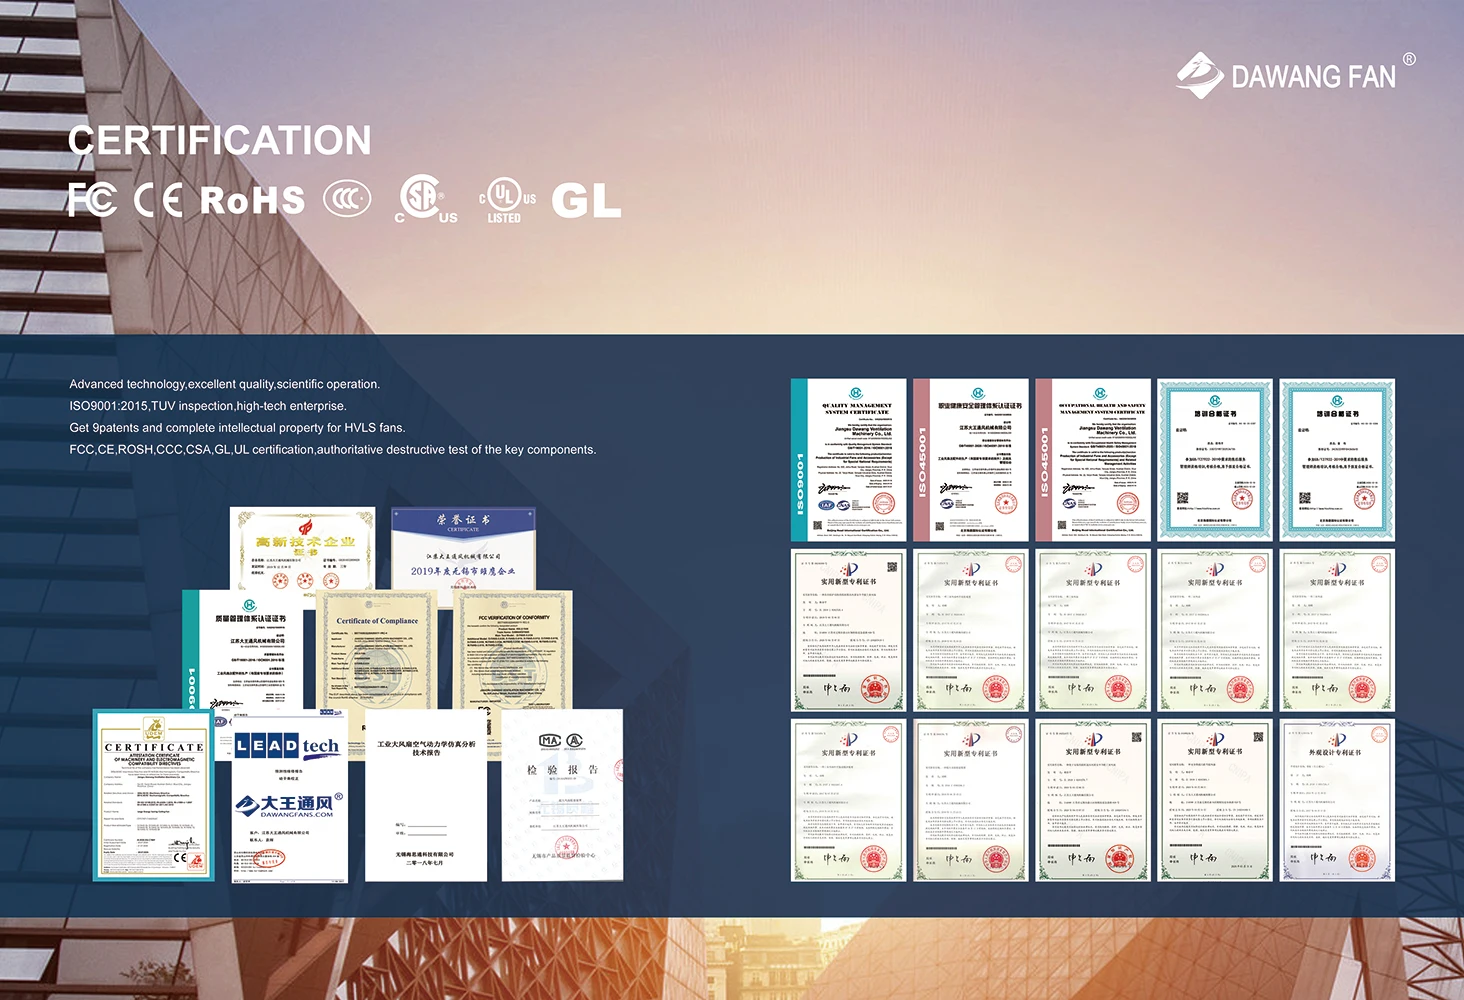Viewport: 1464px width, 1000px height.
Task: Open the 工业大风扇空气动力学仿真分析 technical report
Action: 426,796
